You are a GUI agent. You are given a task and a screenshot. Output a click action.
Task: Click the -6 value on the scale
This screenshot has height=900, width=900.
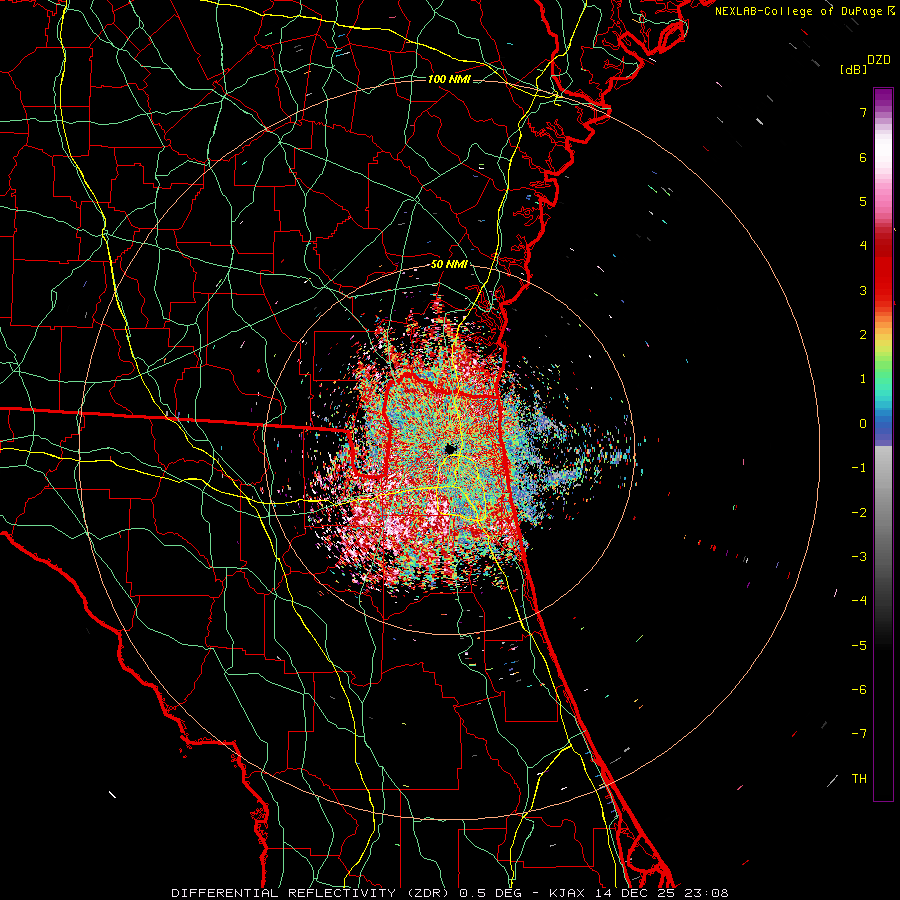pos(859,689)
